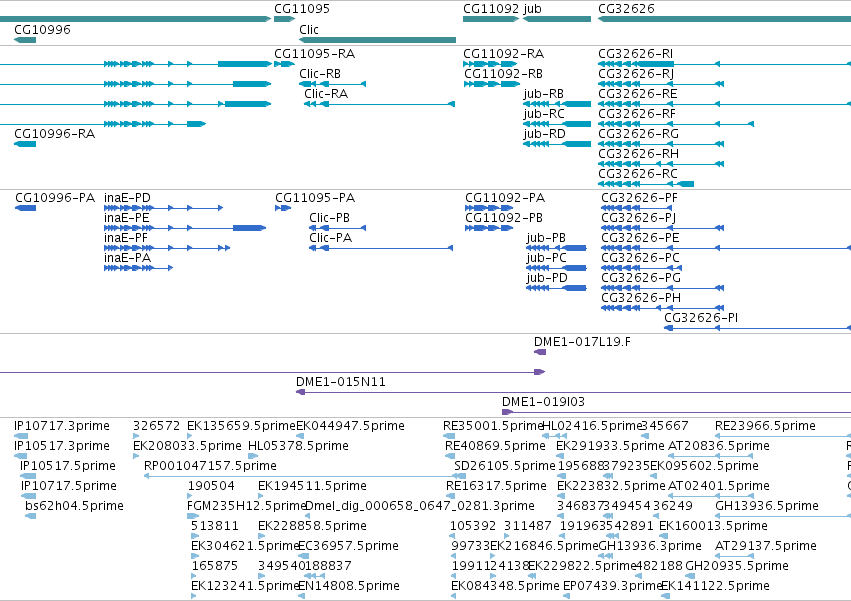The width and height of the screenshot is (851, 601).
Task: Click the CG32626-PF protein label
Action: 639,198
